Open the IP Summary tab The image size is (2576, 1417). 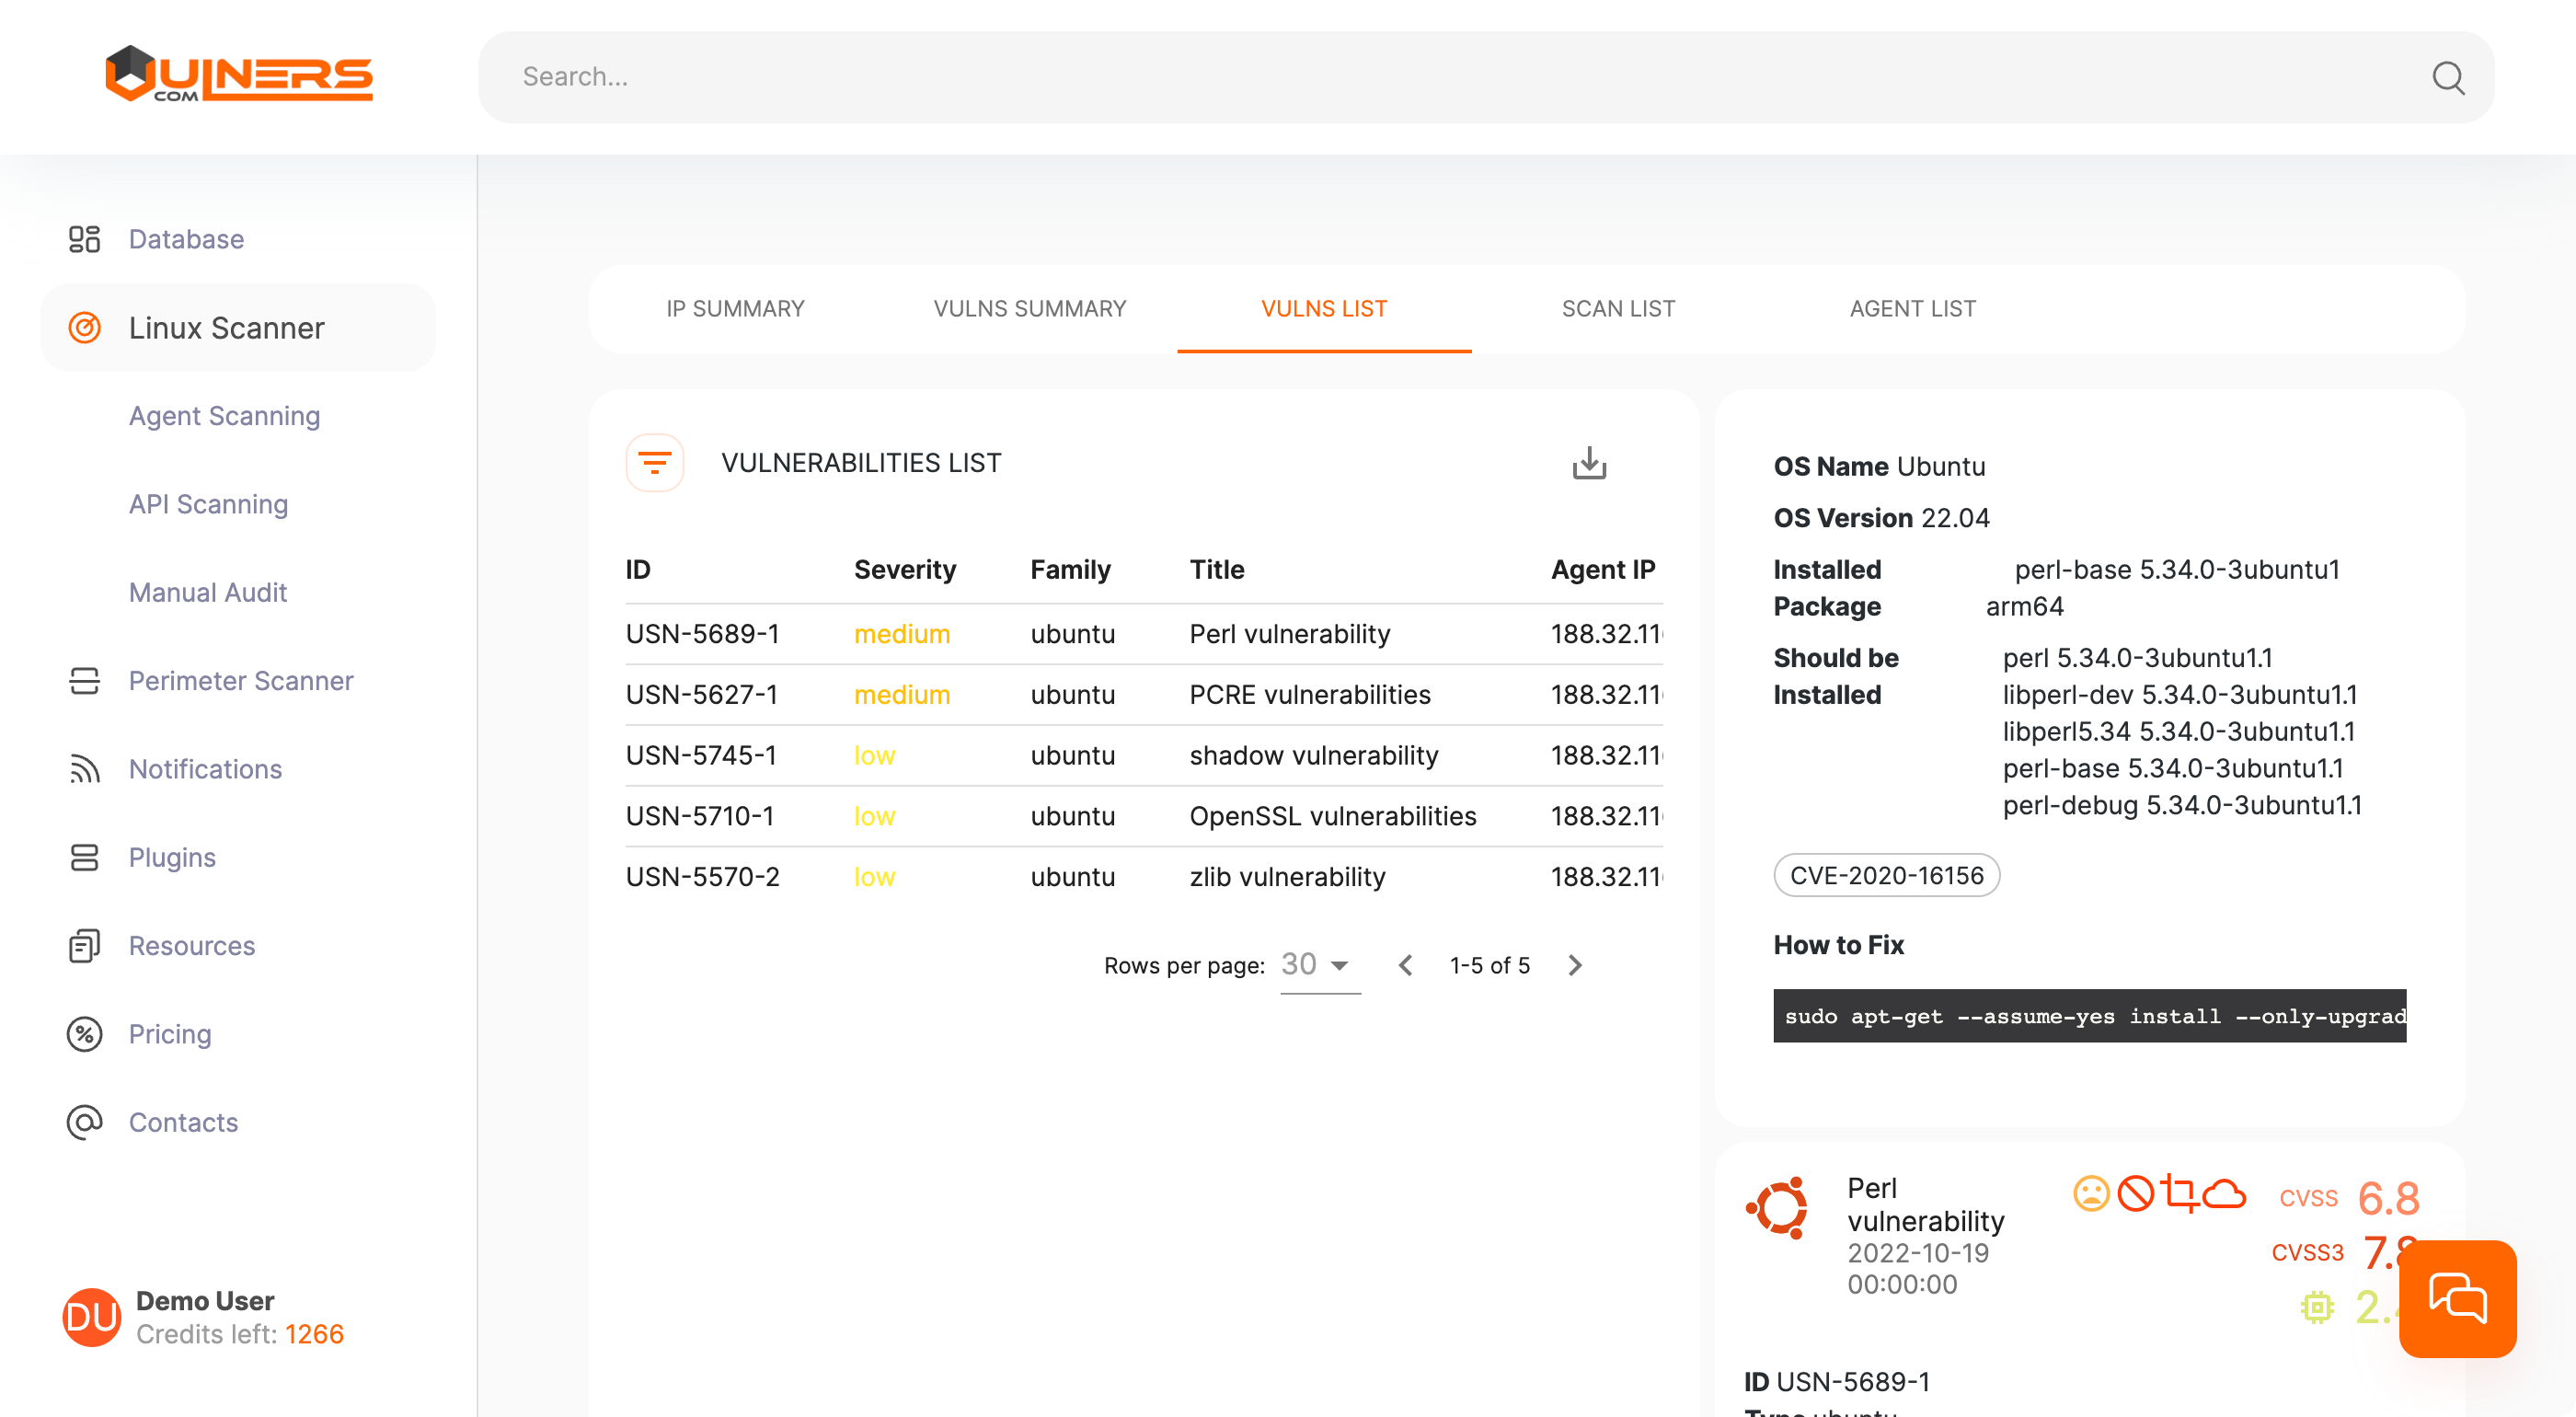pyautogui.click(x=735, y=308)
